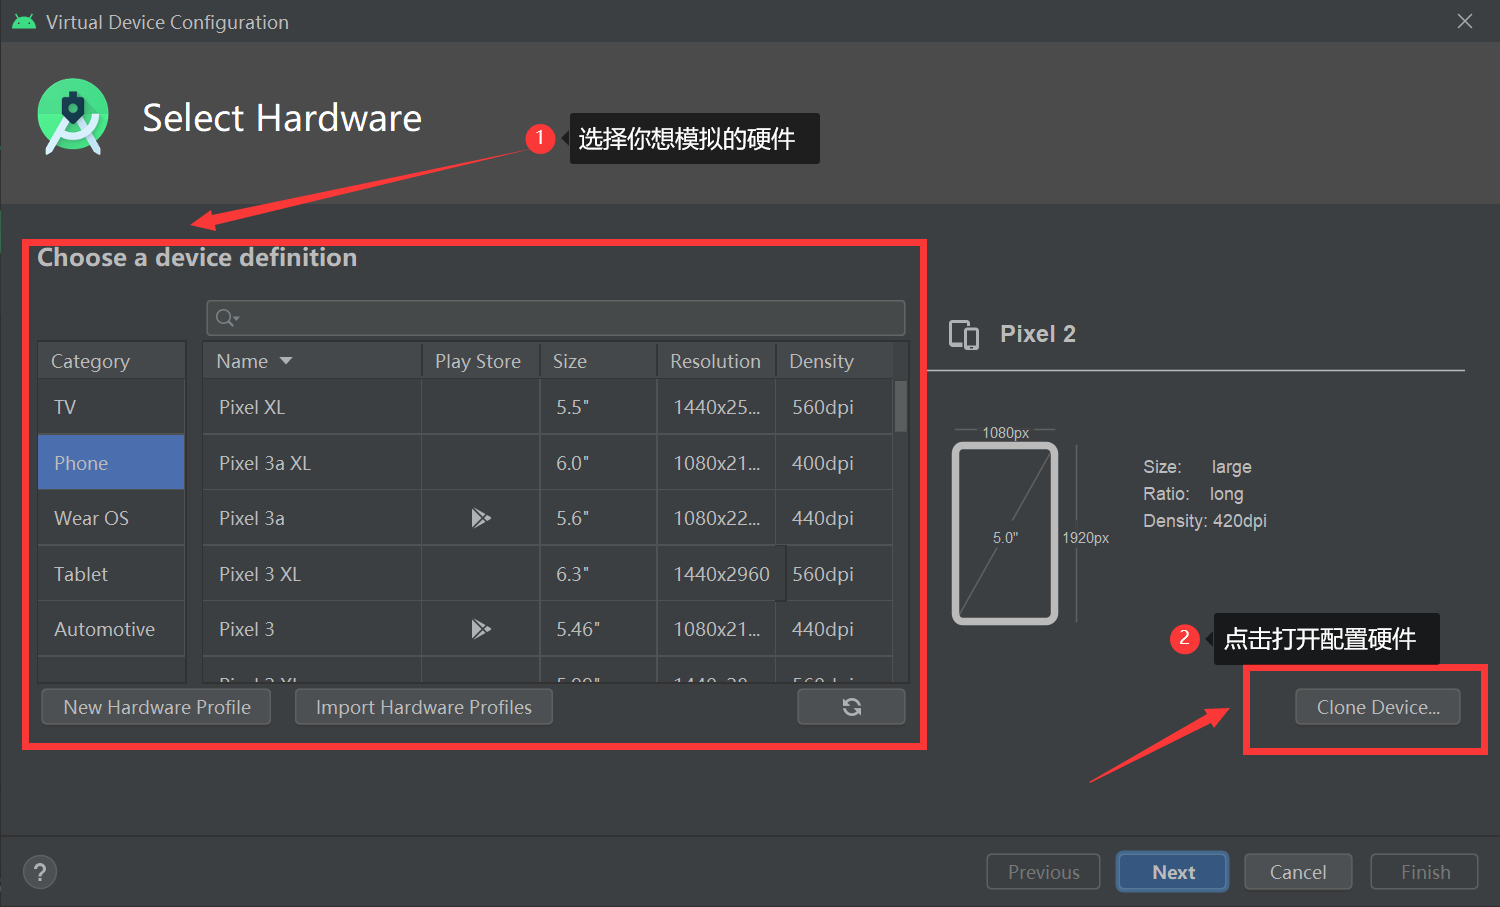Click the Finish button
This screenshot has width=1500, height=907.
point(1425,872)
